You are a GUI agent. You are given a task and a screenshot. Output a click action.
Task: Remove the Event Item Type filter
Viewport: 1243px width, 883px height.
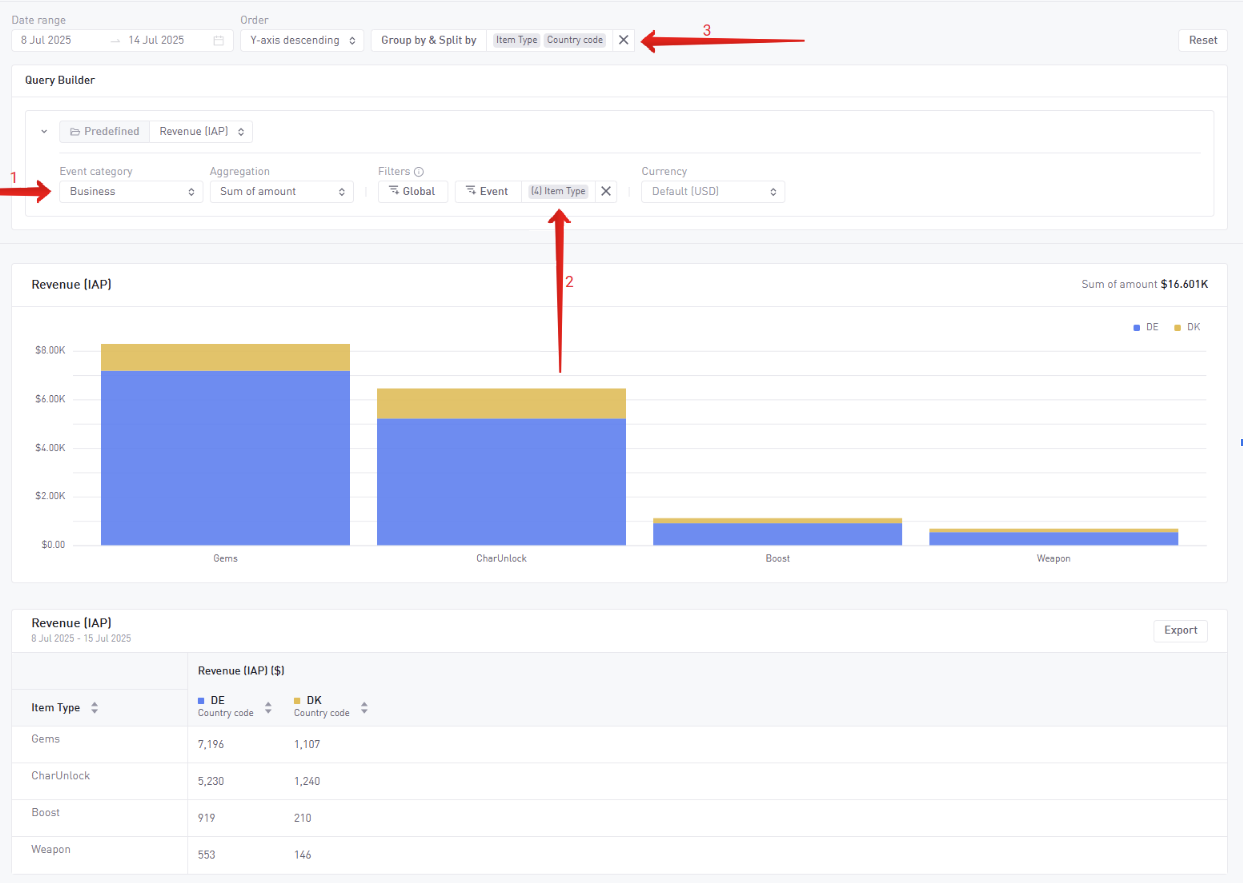click(x=605, y=191)
